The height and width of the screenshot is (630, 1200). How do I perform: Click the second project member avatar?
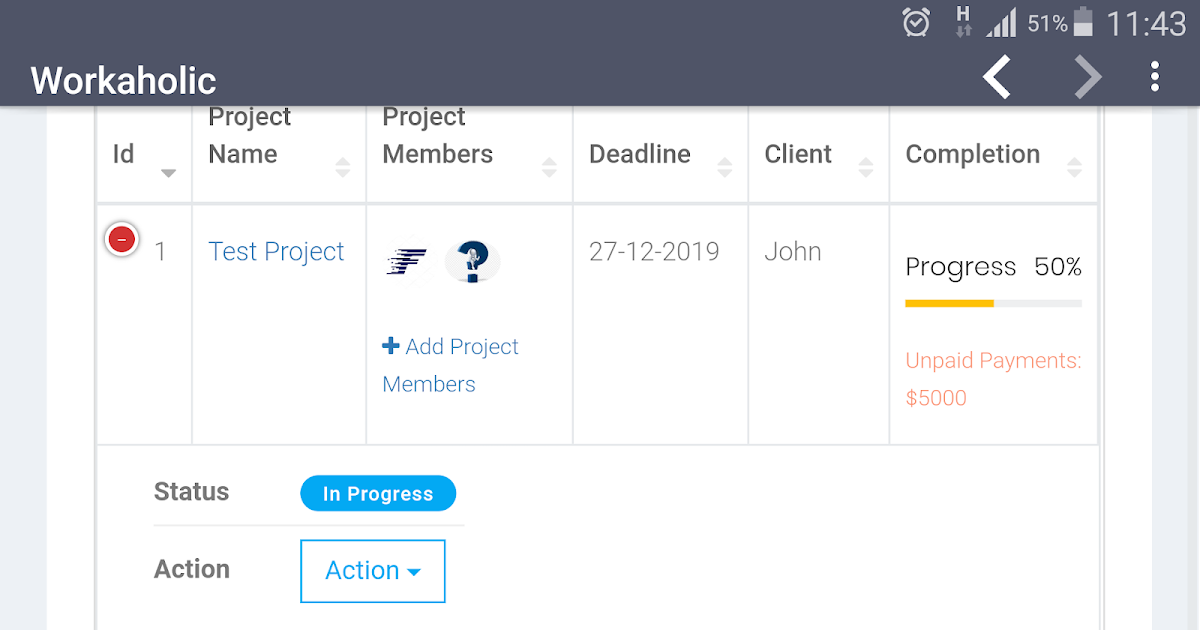[x=472, y=261]
